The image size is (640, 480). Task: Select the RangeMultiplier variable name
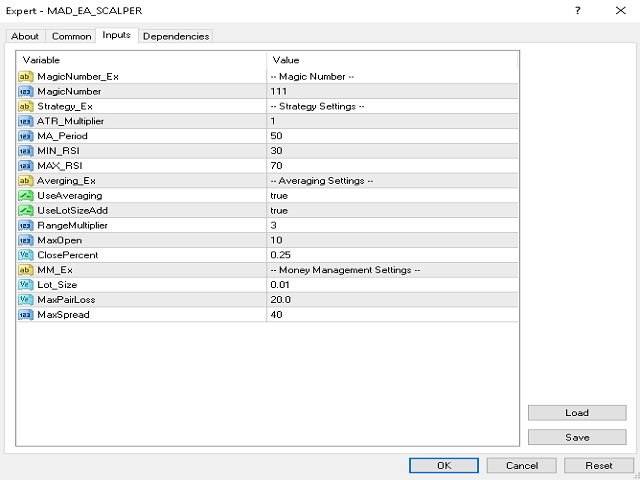(73, 225)
